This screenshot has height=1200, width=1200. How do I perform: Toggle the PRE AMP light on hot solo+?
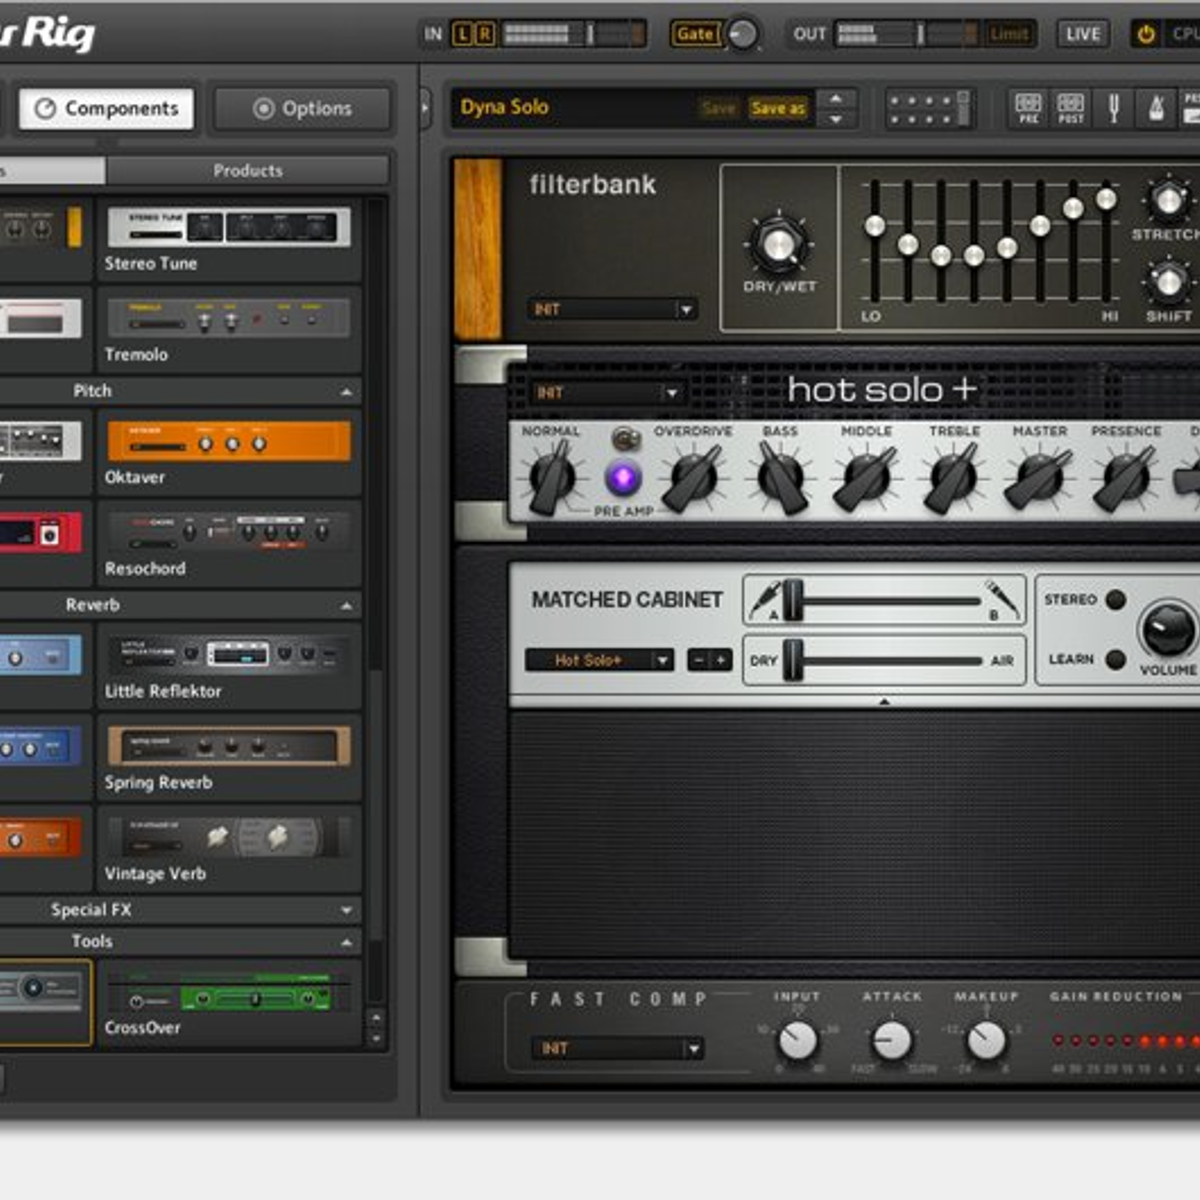623,478
